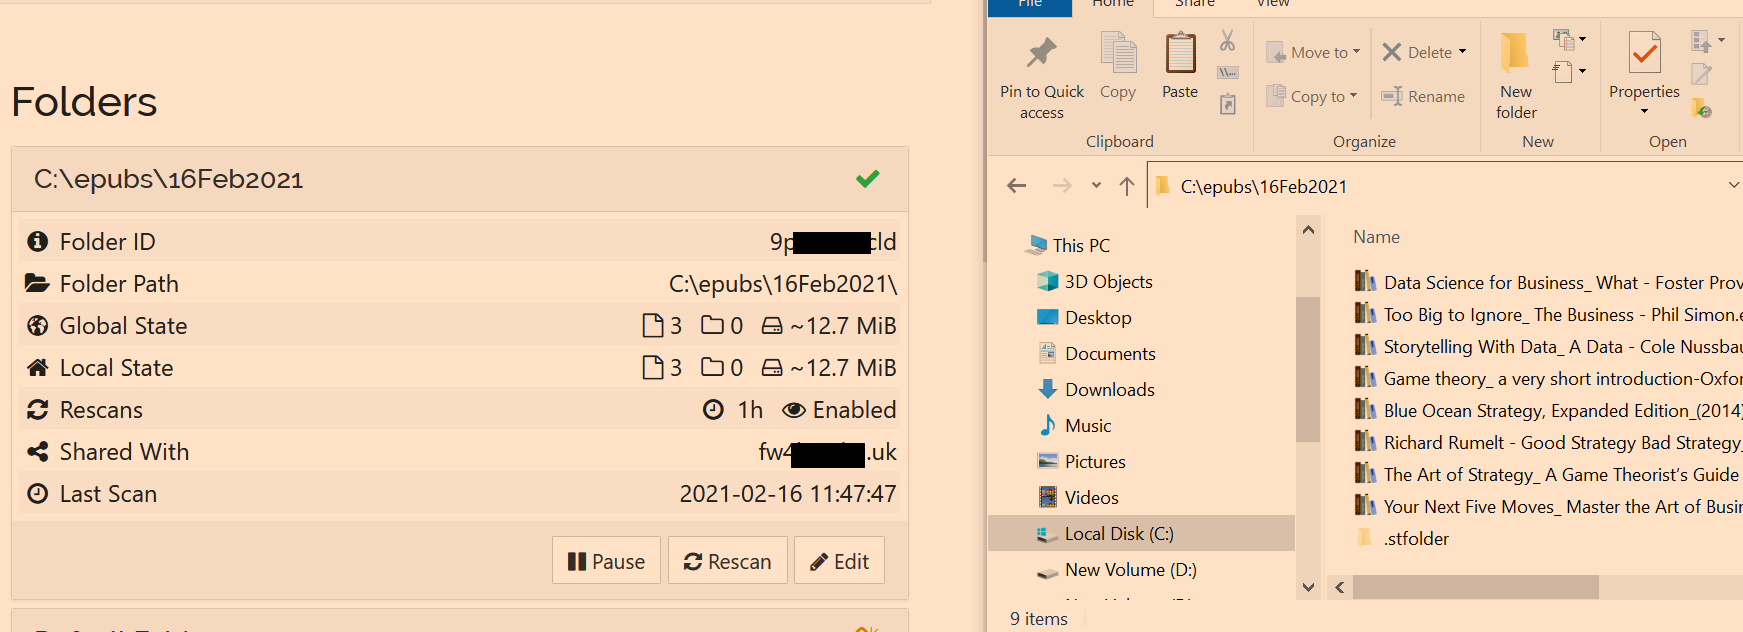This screenshot has width=1743, height=632.
Task: Expand the Delete options dropdown arrow
Action: 1462,52
